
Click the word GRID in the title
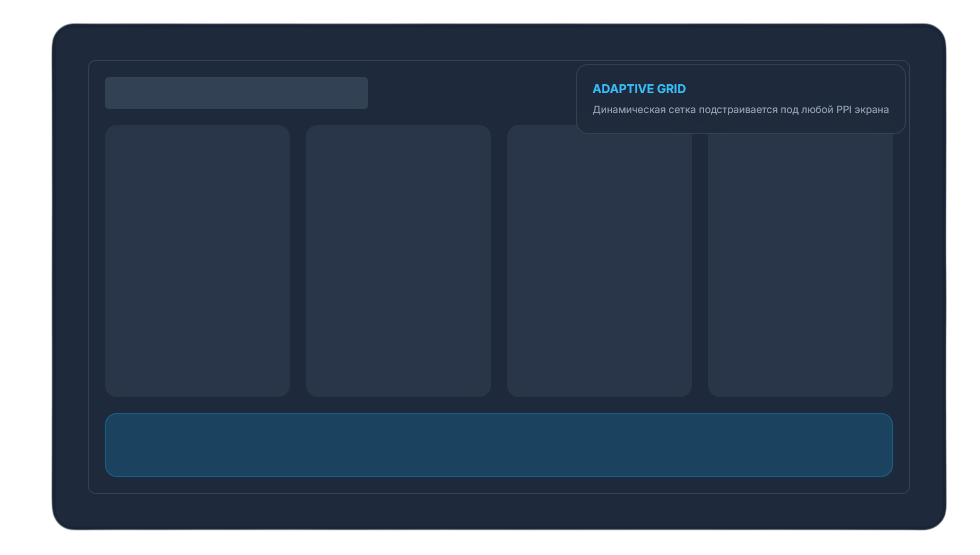point(671,89)
